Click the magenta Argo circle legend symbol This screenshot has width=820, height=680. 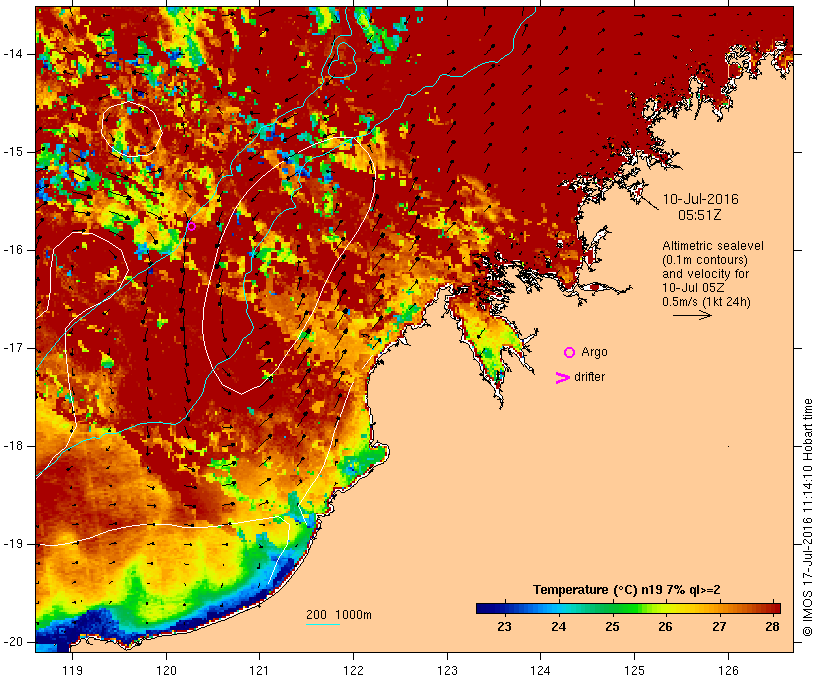569,353
